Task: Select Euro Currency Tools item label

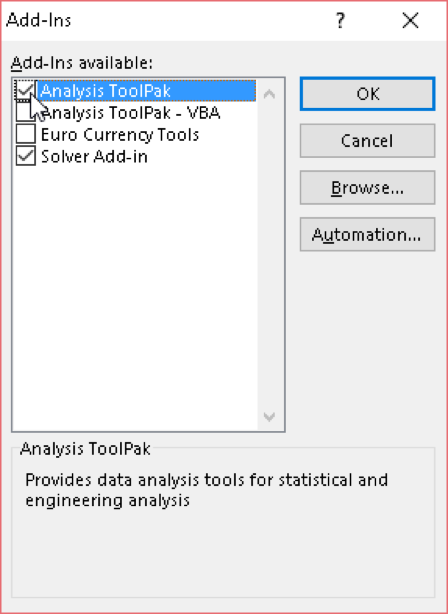Action: coord(120,135)
